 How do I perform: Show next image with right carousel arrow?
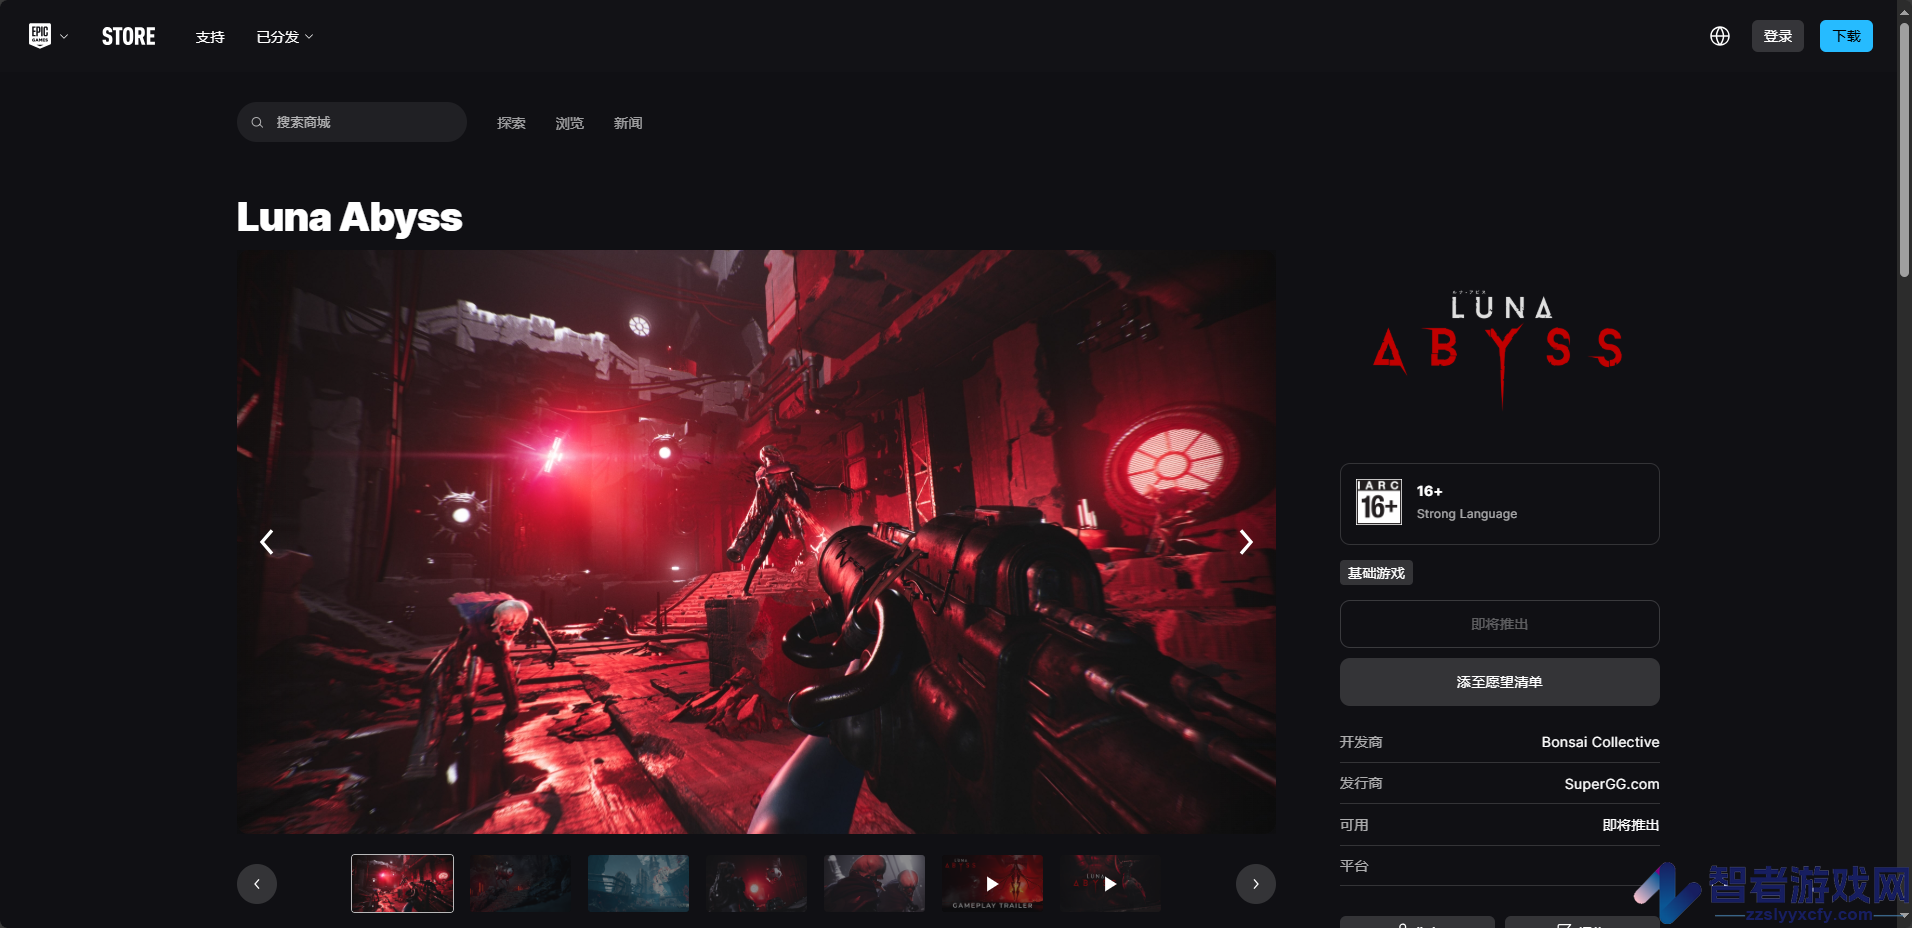pos(1246,542)
